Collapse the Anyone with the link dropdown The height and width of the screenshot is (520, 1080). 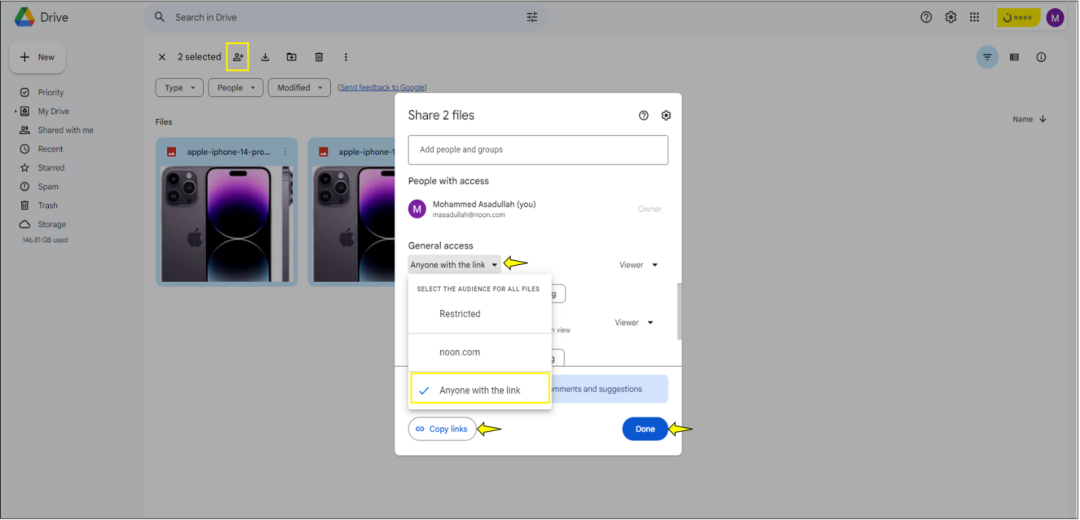point(455,264)
